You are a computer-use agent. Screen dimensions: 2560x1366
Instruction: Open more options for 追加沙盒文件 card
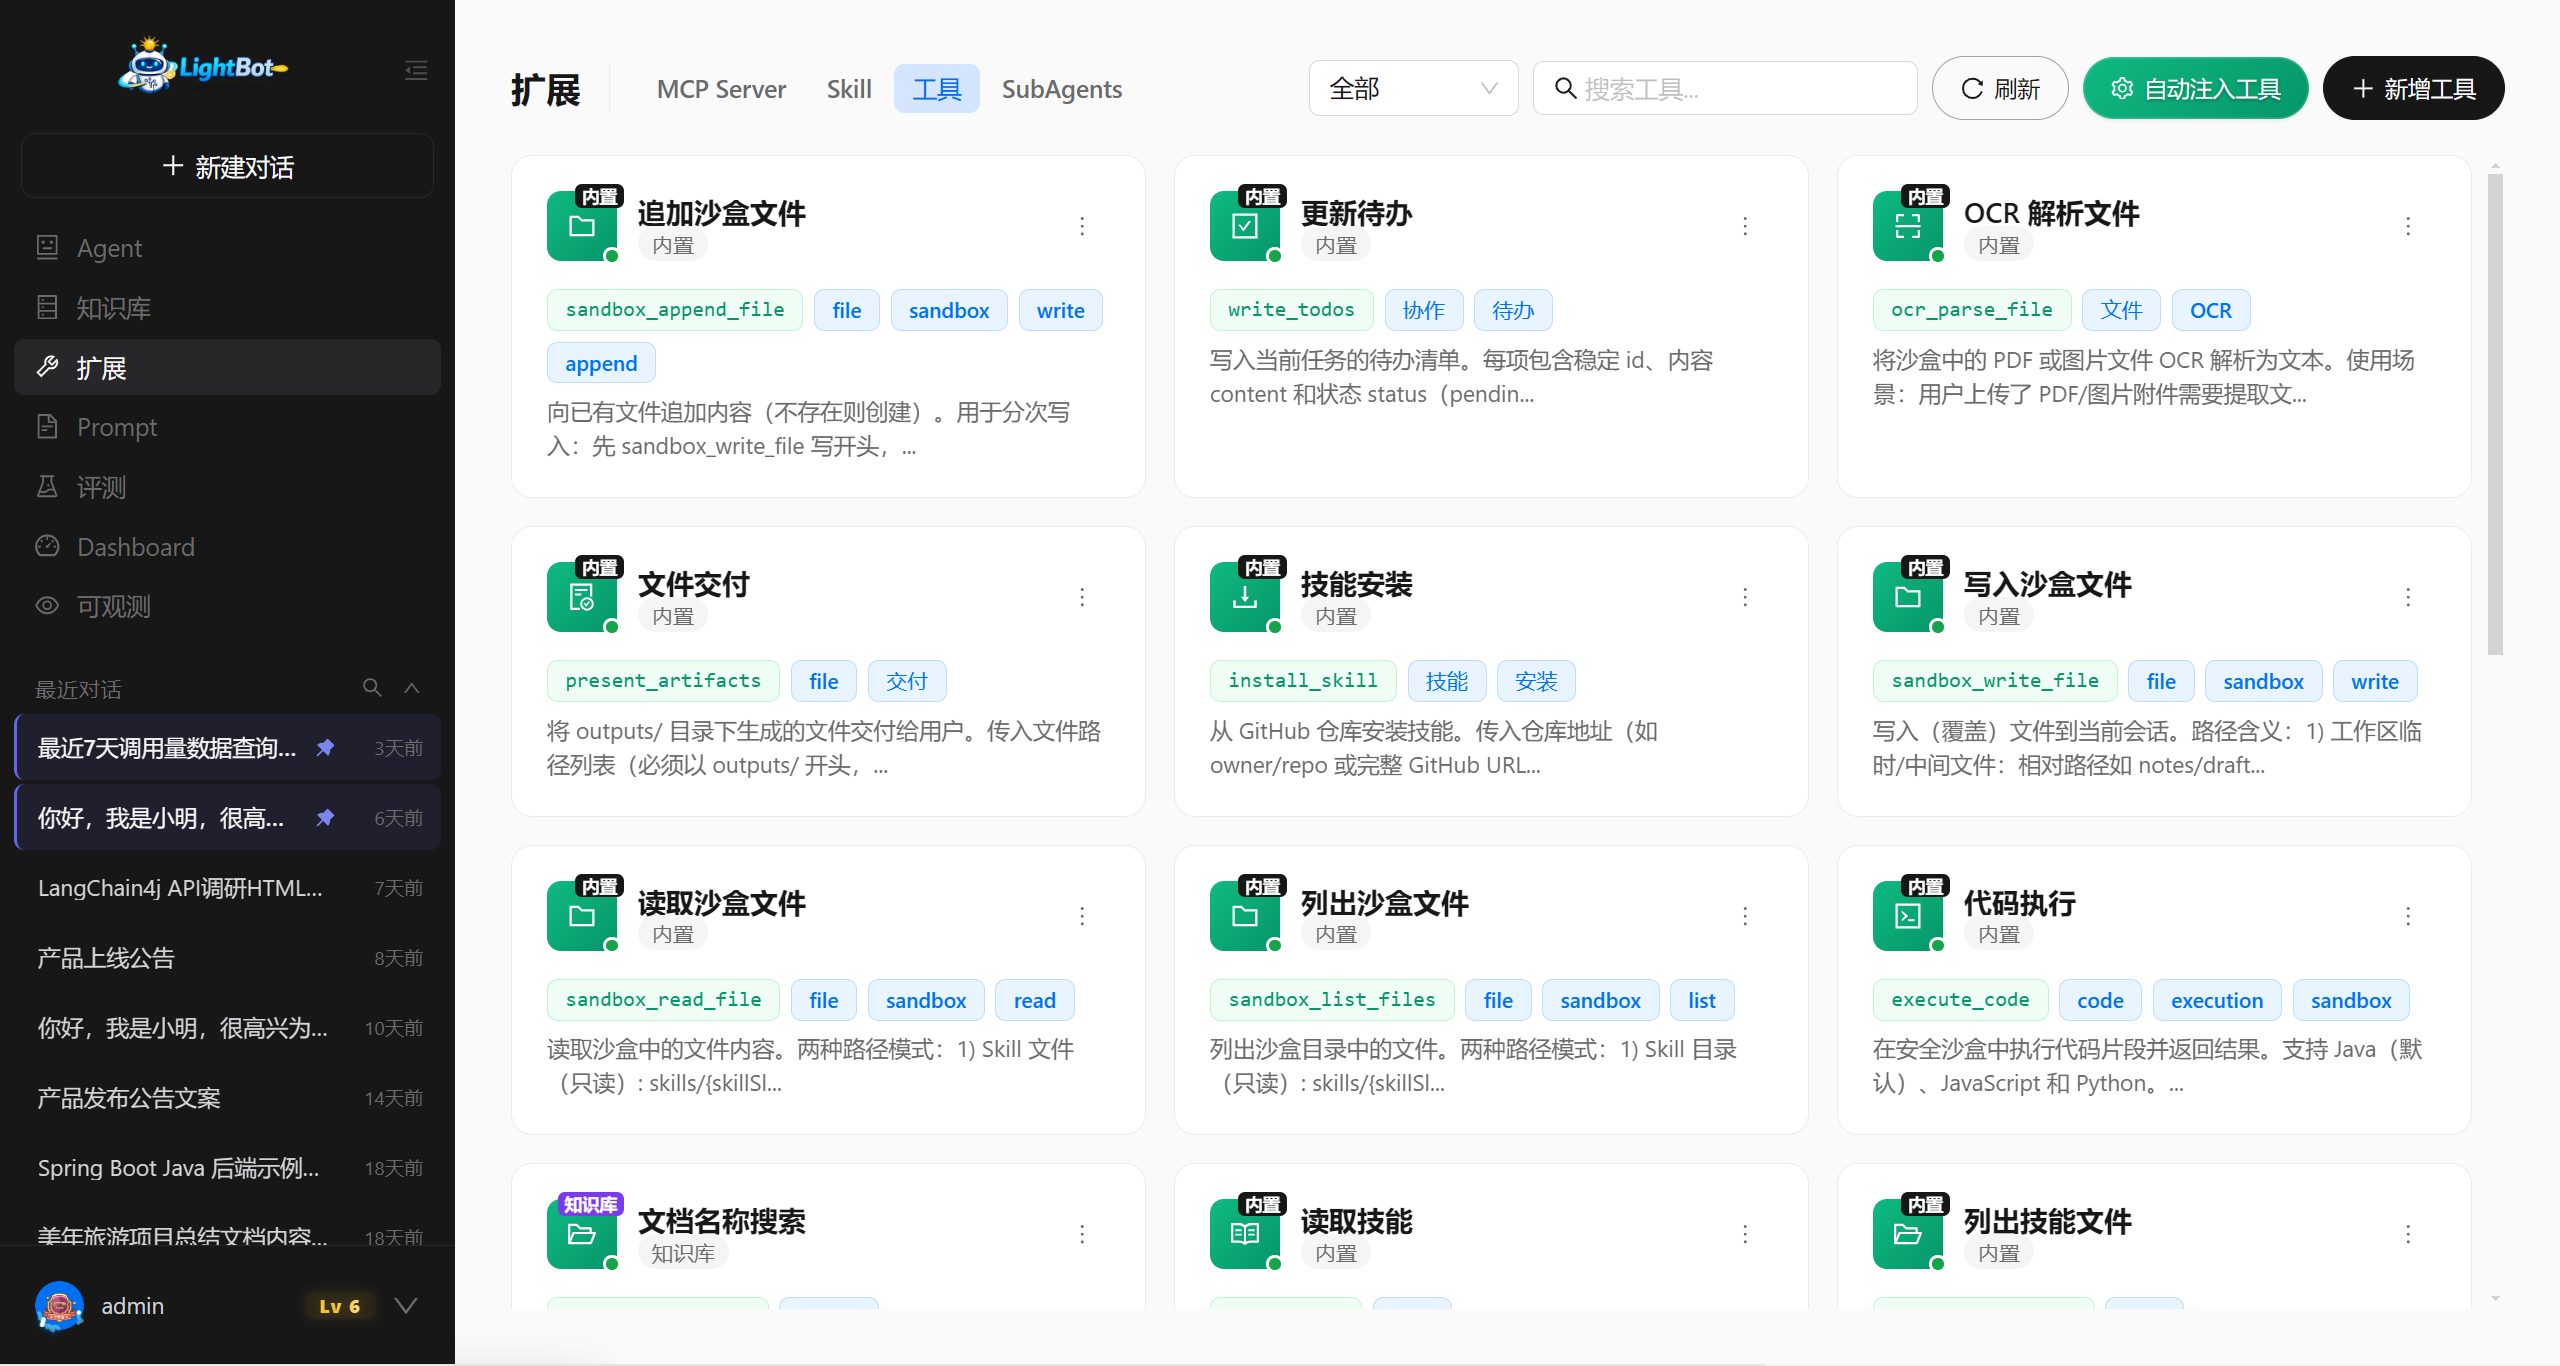(x=1082, y=226)
